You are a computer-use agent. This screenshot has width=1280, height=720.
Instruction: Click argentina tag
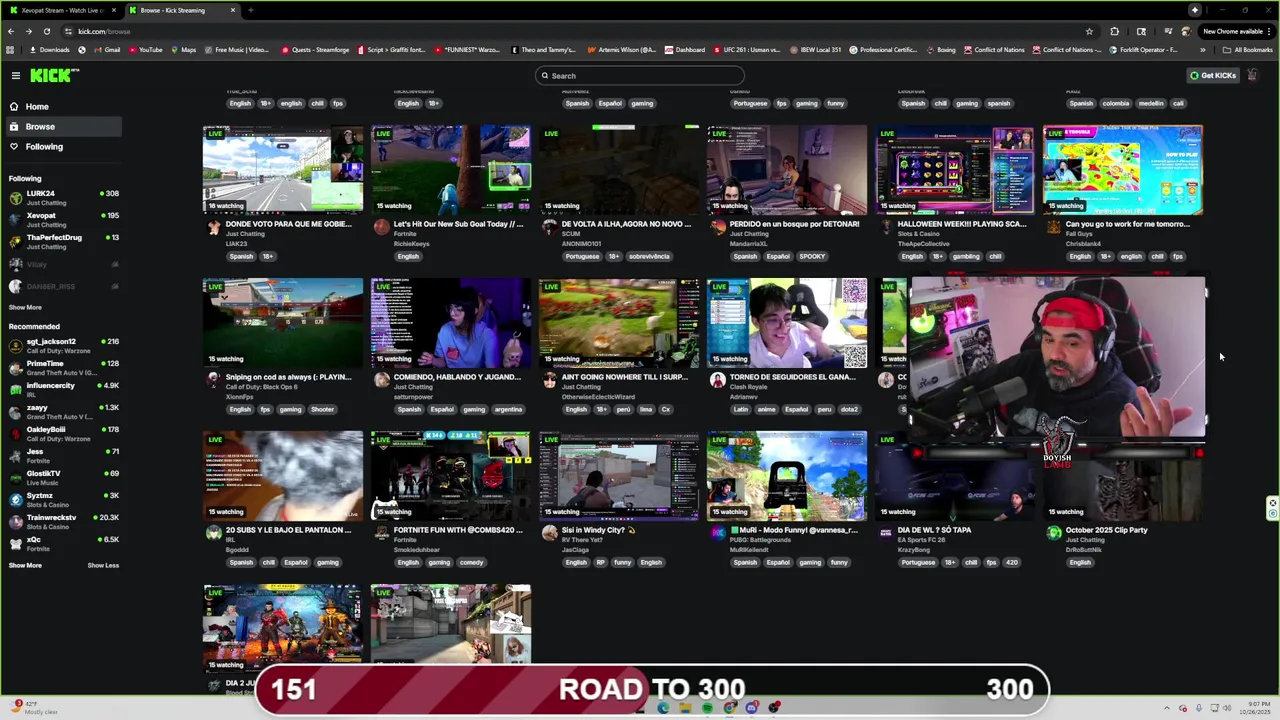tap(508, 409)
